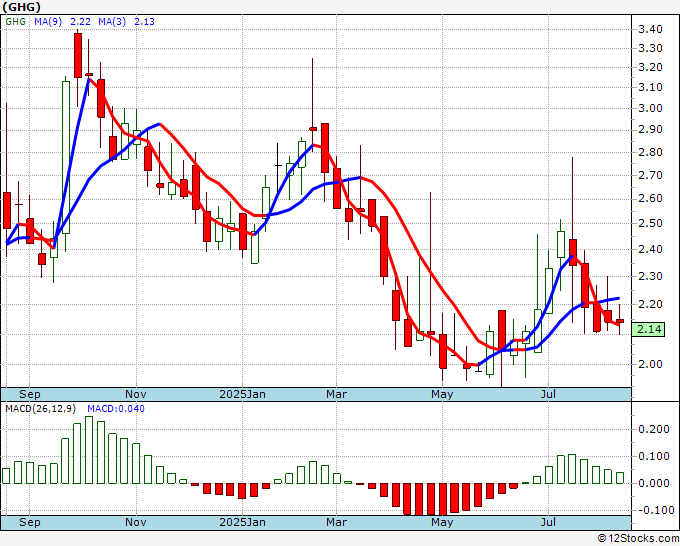Screen dimensions: 680x546
Task: Click the 0.100 MACD axis label
Action: [654, 456]
